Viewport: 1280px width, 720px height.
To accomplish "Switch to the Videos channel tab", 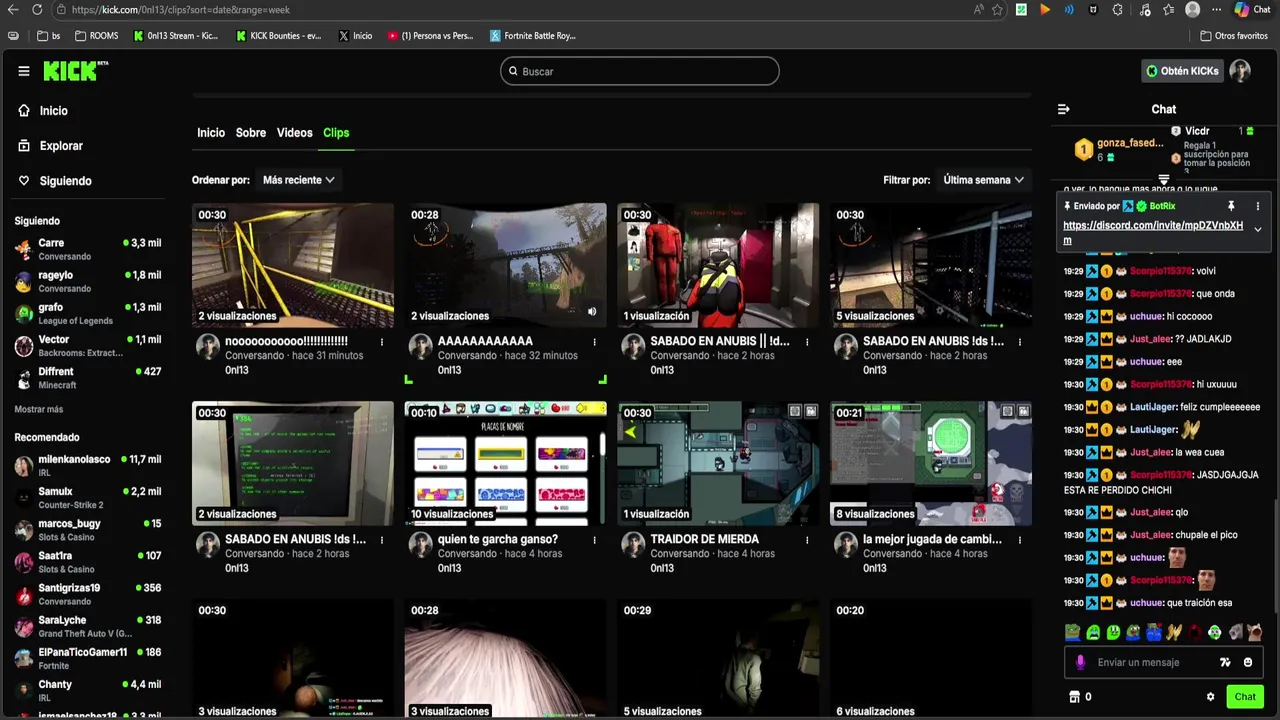I will (x=295, y=133).
